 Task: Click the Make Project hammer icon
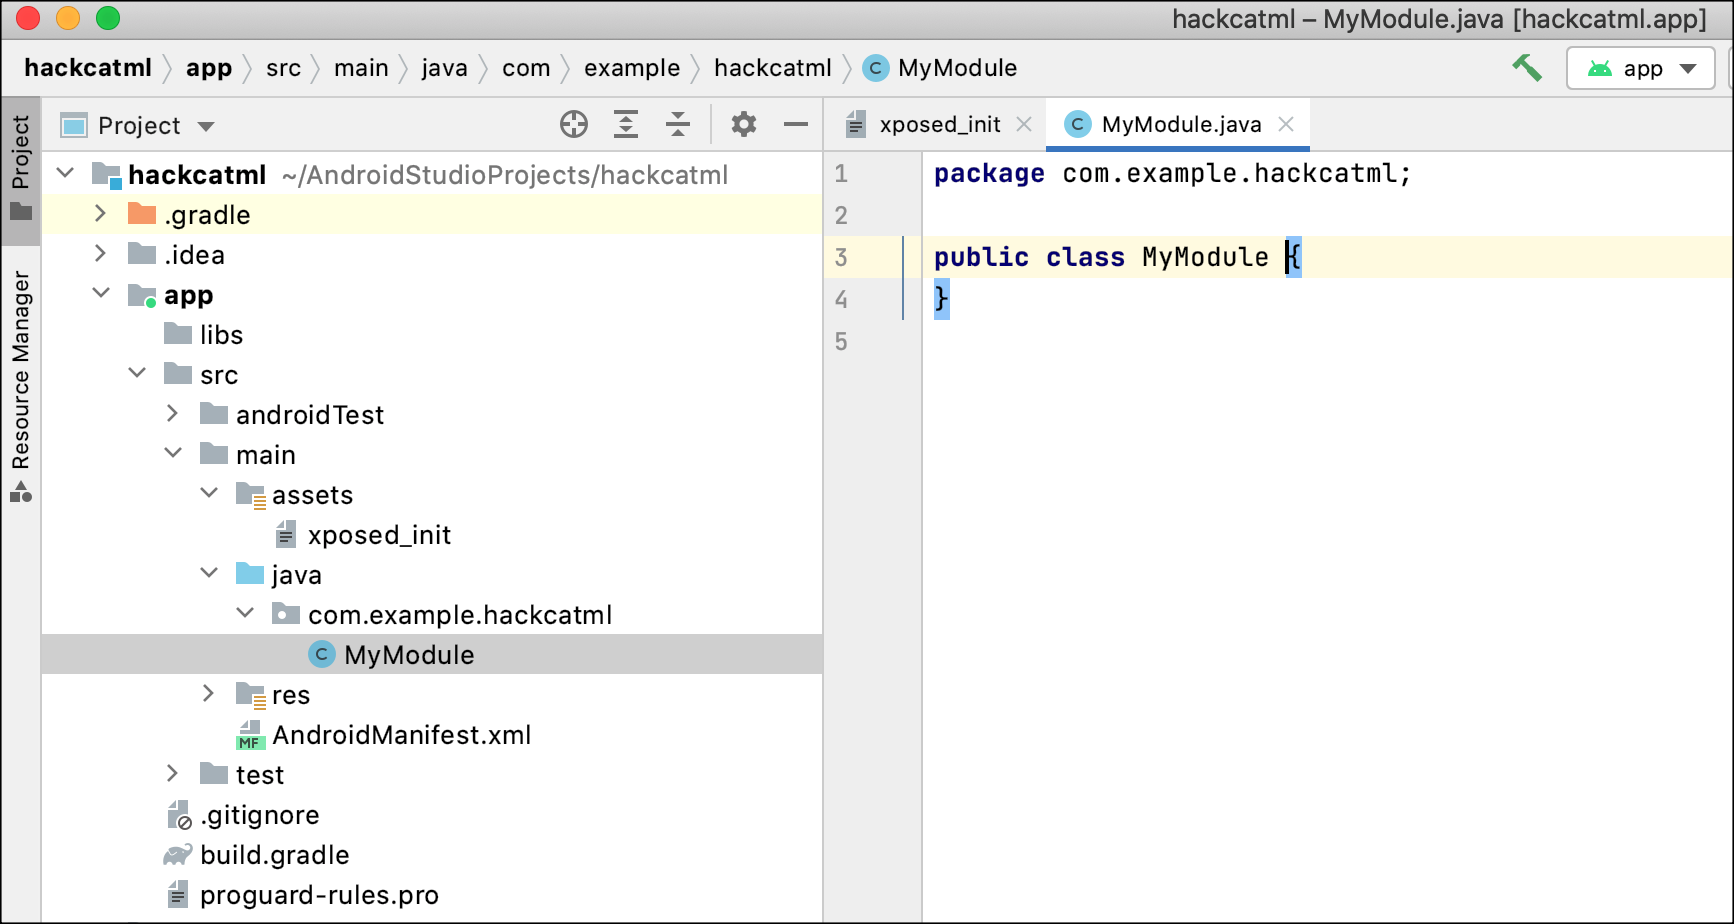(1527, 68)
